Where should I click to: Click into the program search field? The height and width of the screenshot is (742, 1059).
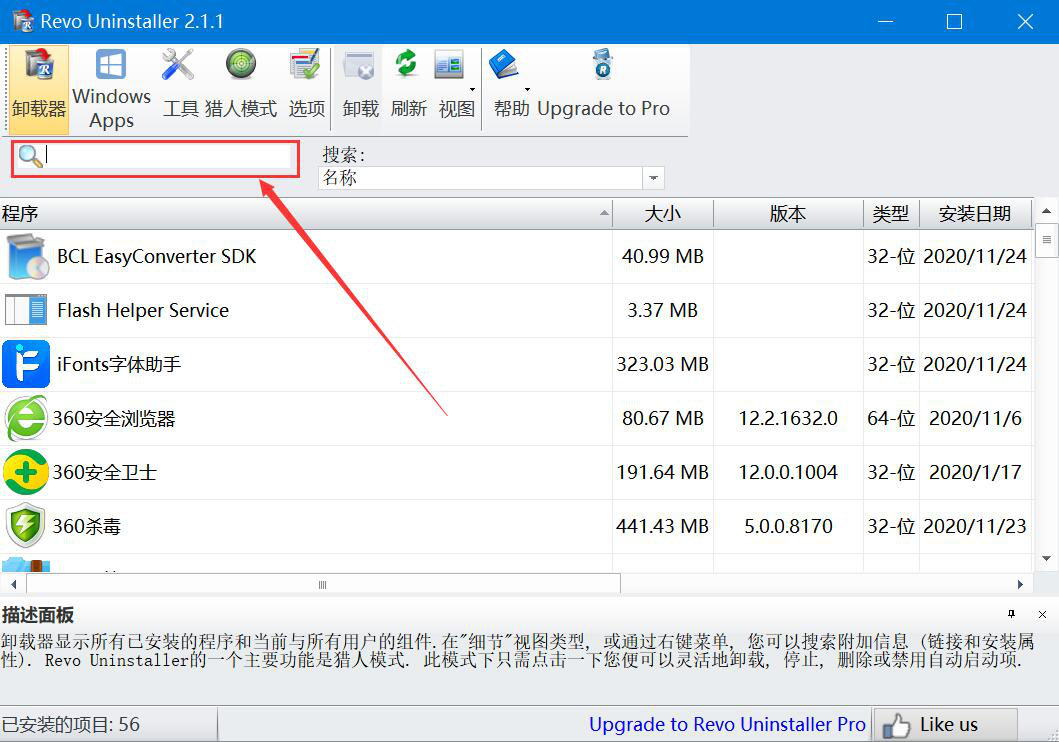(x=169, y=157)
